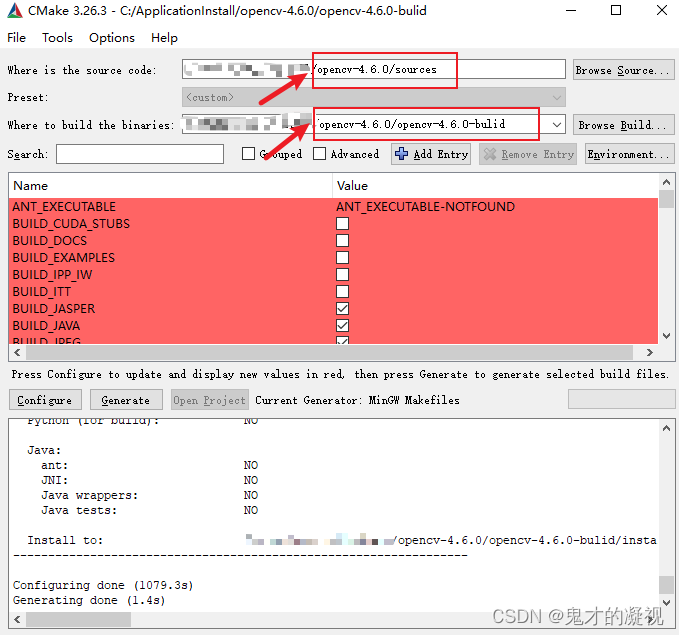Click the Browse Build button
Viewport: 679px width, 635px height.
pyautogui.click(x=623, y=125)
